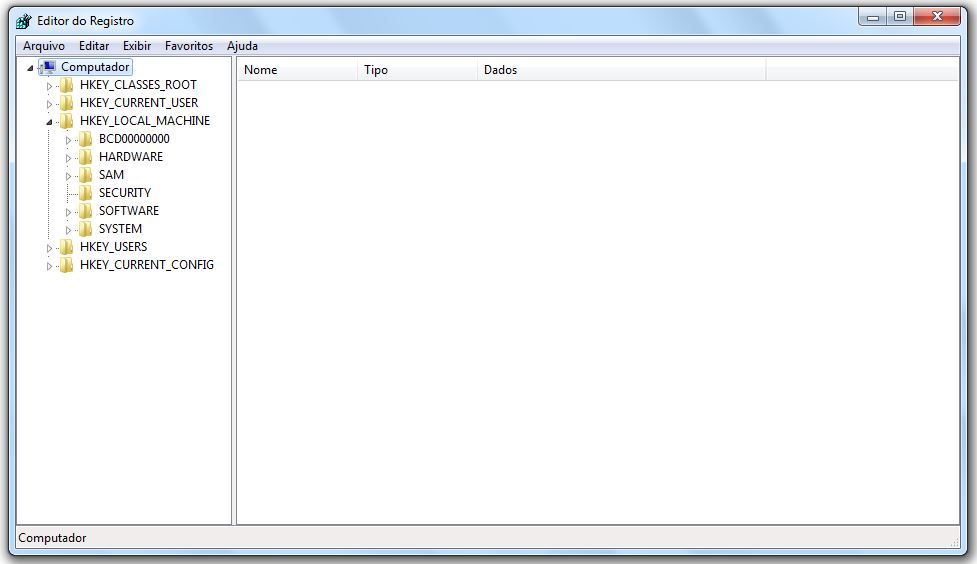Image resolution: width=977 pixels, height=564 pixels.
Task: Open the Favoritos menu
Action: (189, 46)
